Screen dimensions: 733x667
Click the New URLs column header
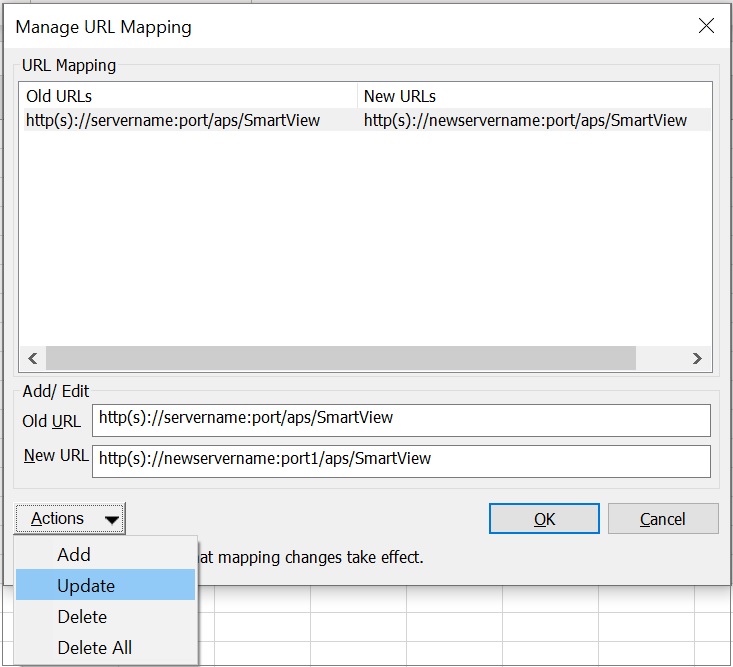534,96
